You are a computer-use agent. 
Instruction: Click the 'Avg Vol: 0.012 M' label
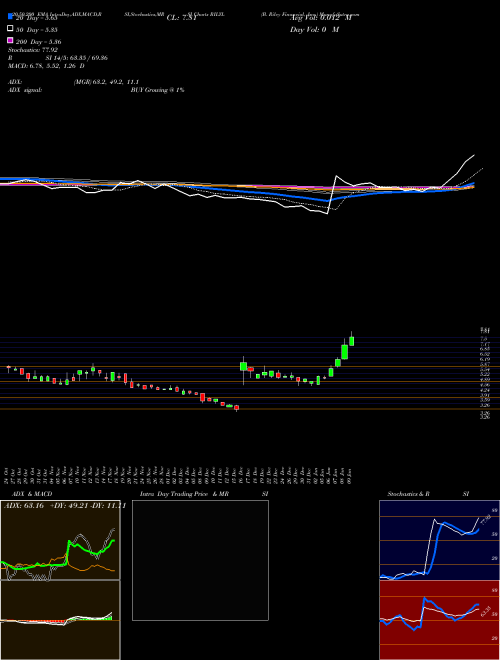click(x=320, y=18)
